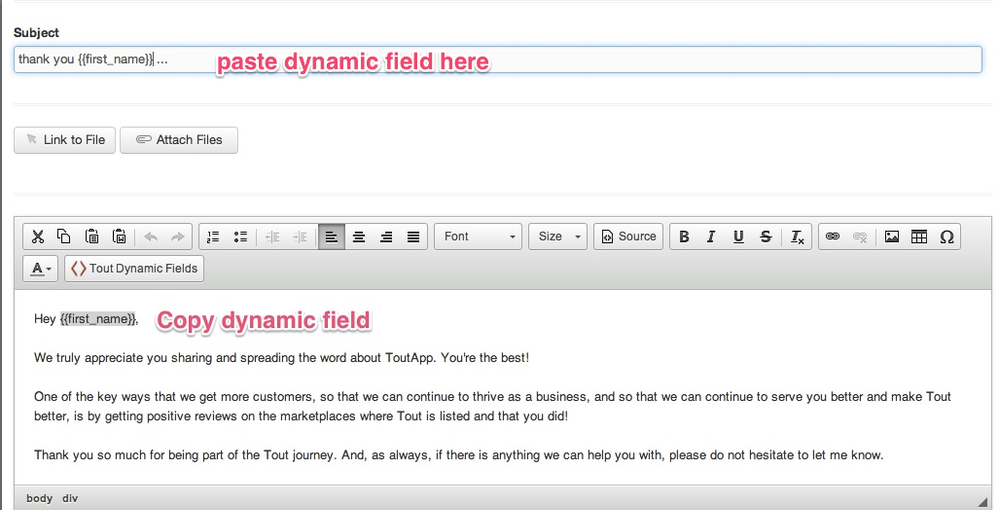Center align the text
Screen dimensions: 999x510
(359, 237)
